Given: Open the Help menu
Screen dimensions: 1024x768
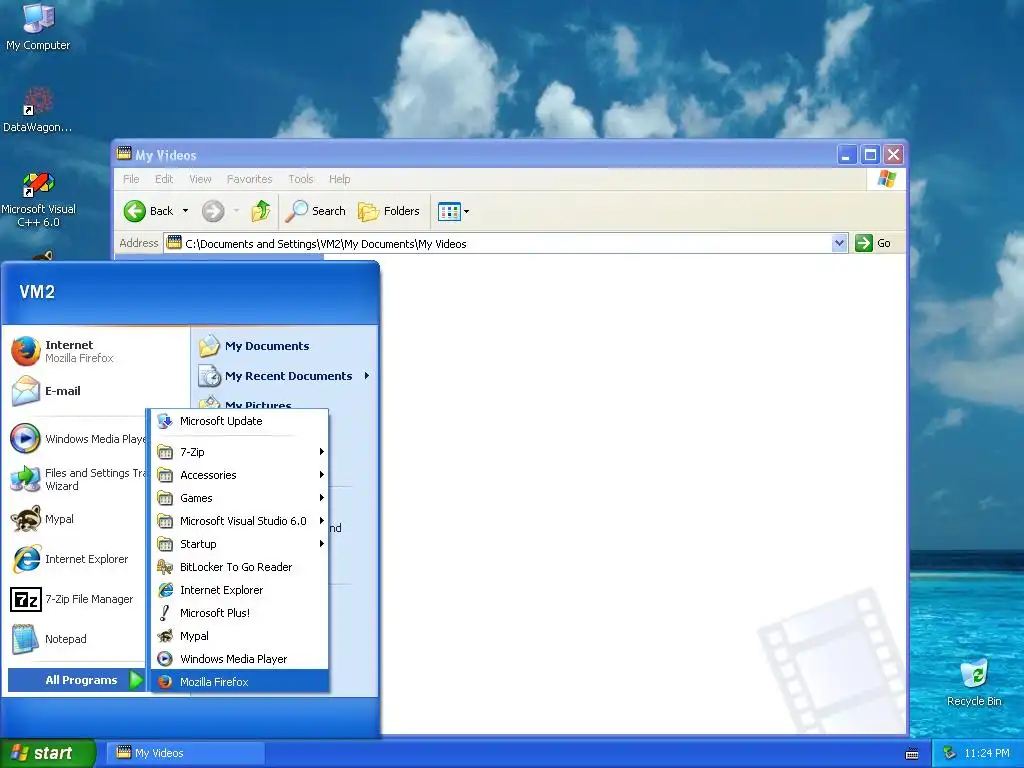Looking at the screenshot, I should pyautogui.click(x=339, y=179).
